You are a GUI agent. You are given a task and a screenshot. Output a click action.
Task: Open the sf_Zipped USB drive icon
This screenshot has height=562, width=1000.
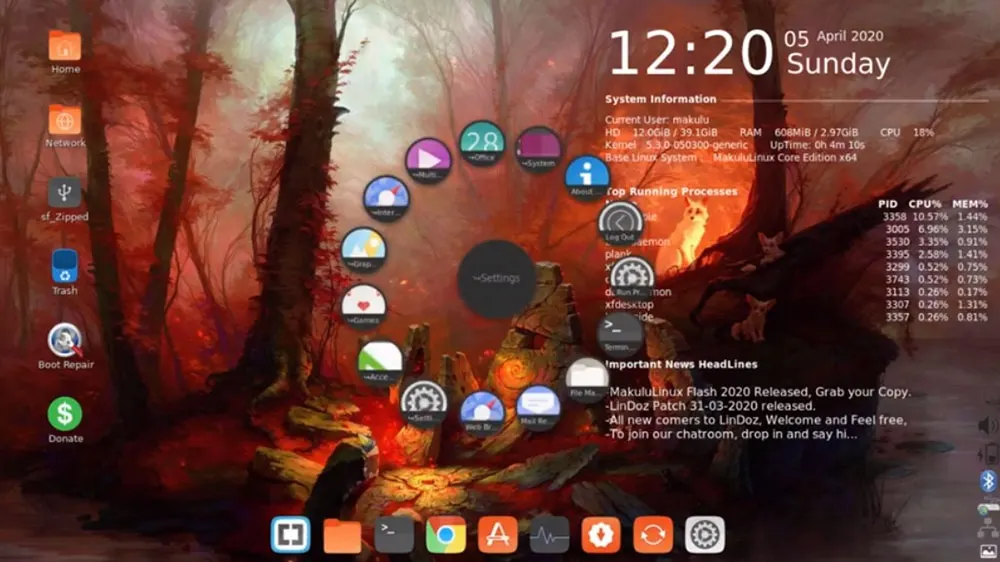[x=65, y=193]
